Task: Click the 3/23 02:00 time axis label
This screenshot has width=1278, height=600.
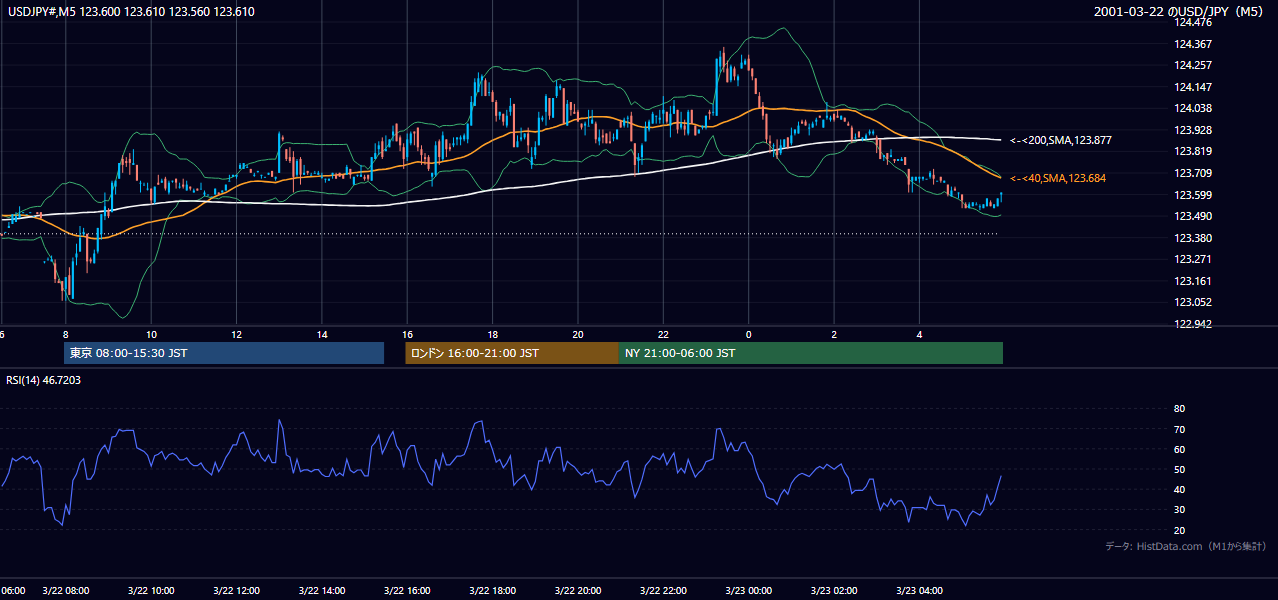Action: (x=834, y=591)
